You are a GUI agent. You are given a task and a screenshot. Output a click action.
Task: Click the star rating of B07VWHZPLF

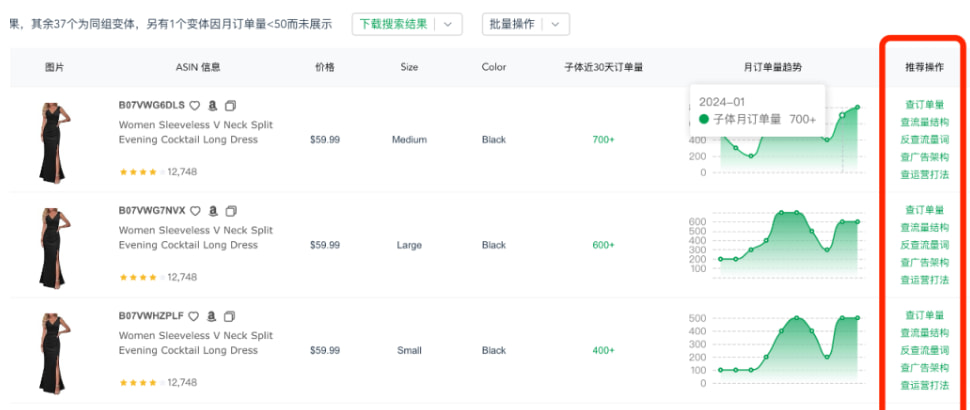pos(142,383)
